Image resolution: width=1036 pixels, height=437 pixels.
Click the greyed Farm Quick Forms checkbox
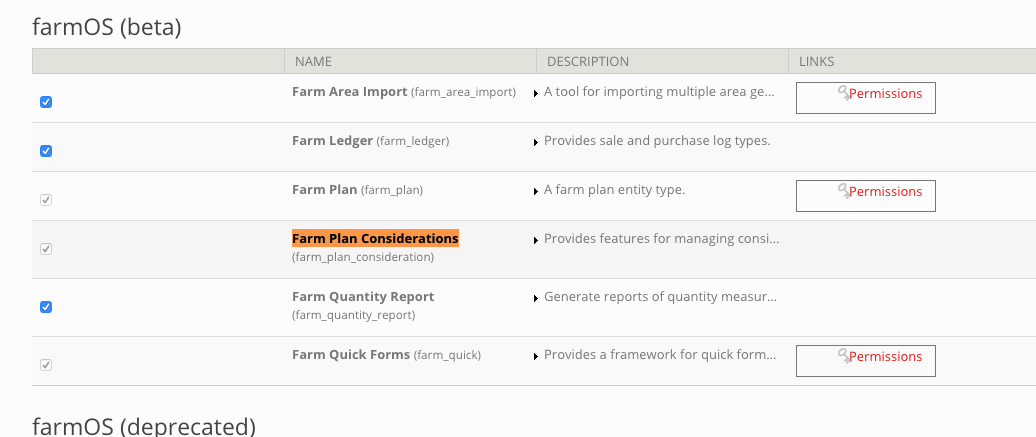46,365
